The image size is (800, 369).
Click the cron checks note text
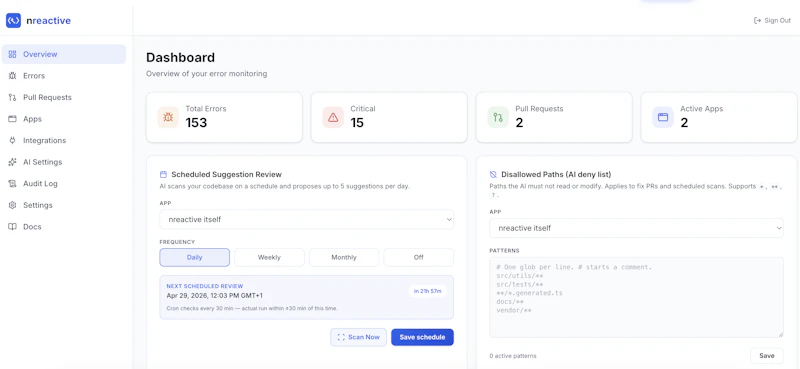pyautogui.click(x=252, y=308)
